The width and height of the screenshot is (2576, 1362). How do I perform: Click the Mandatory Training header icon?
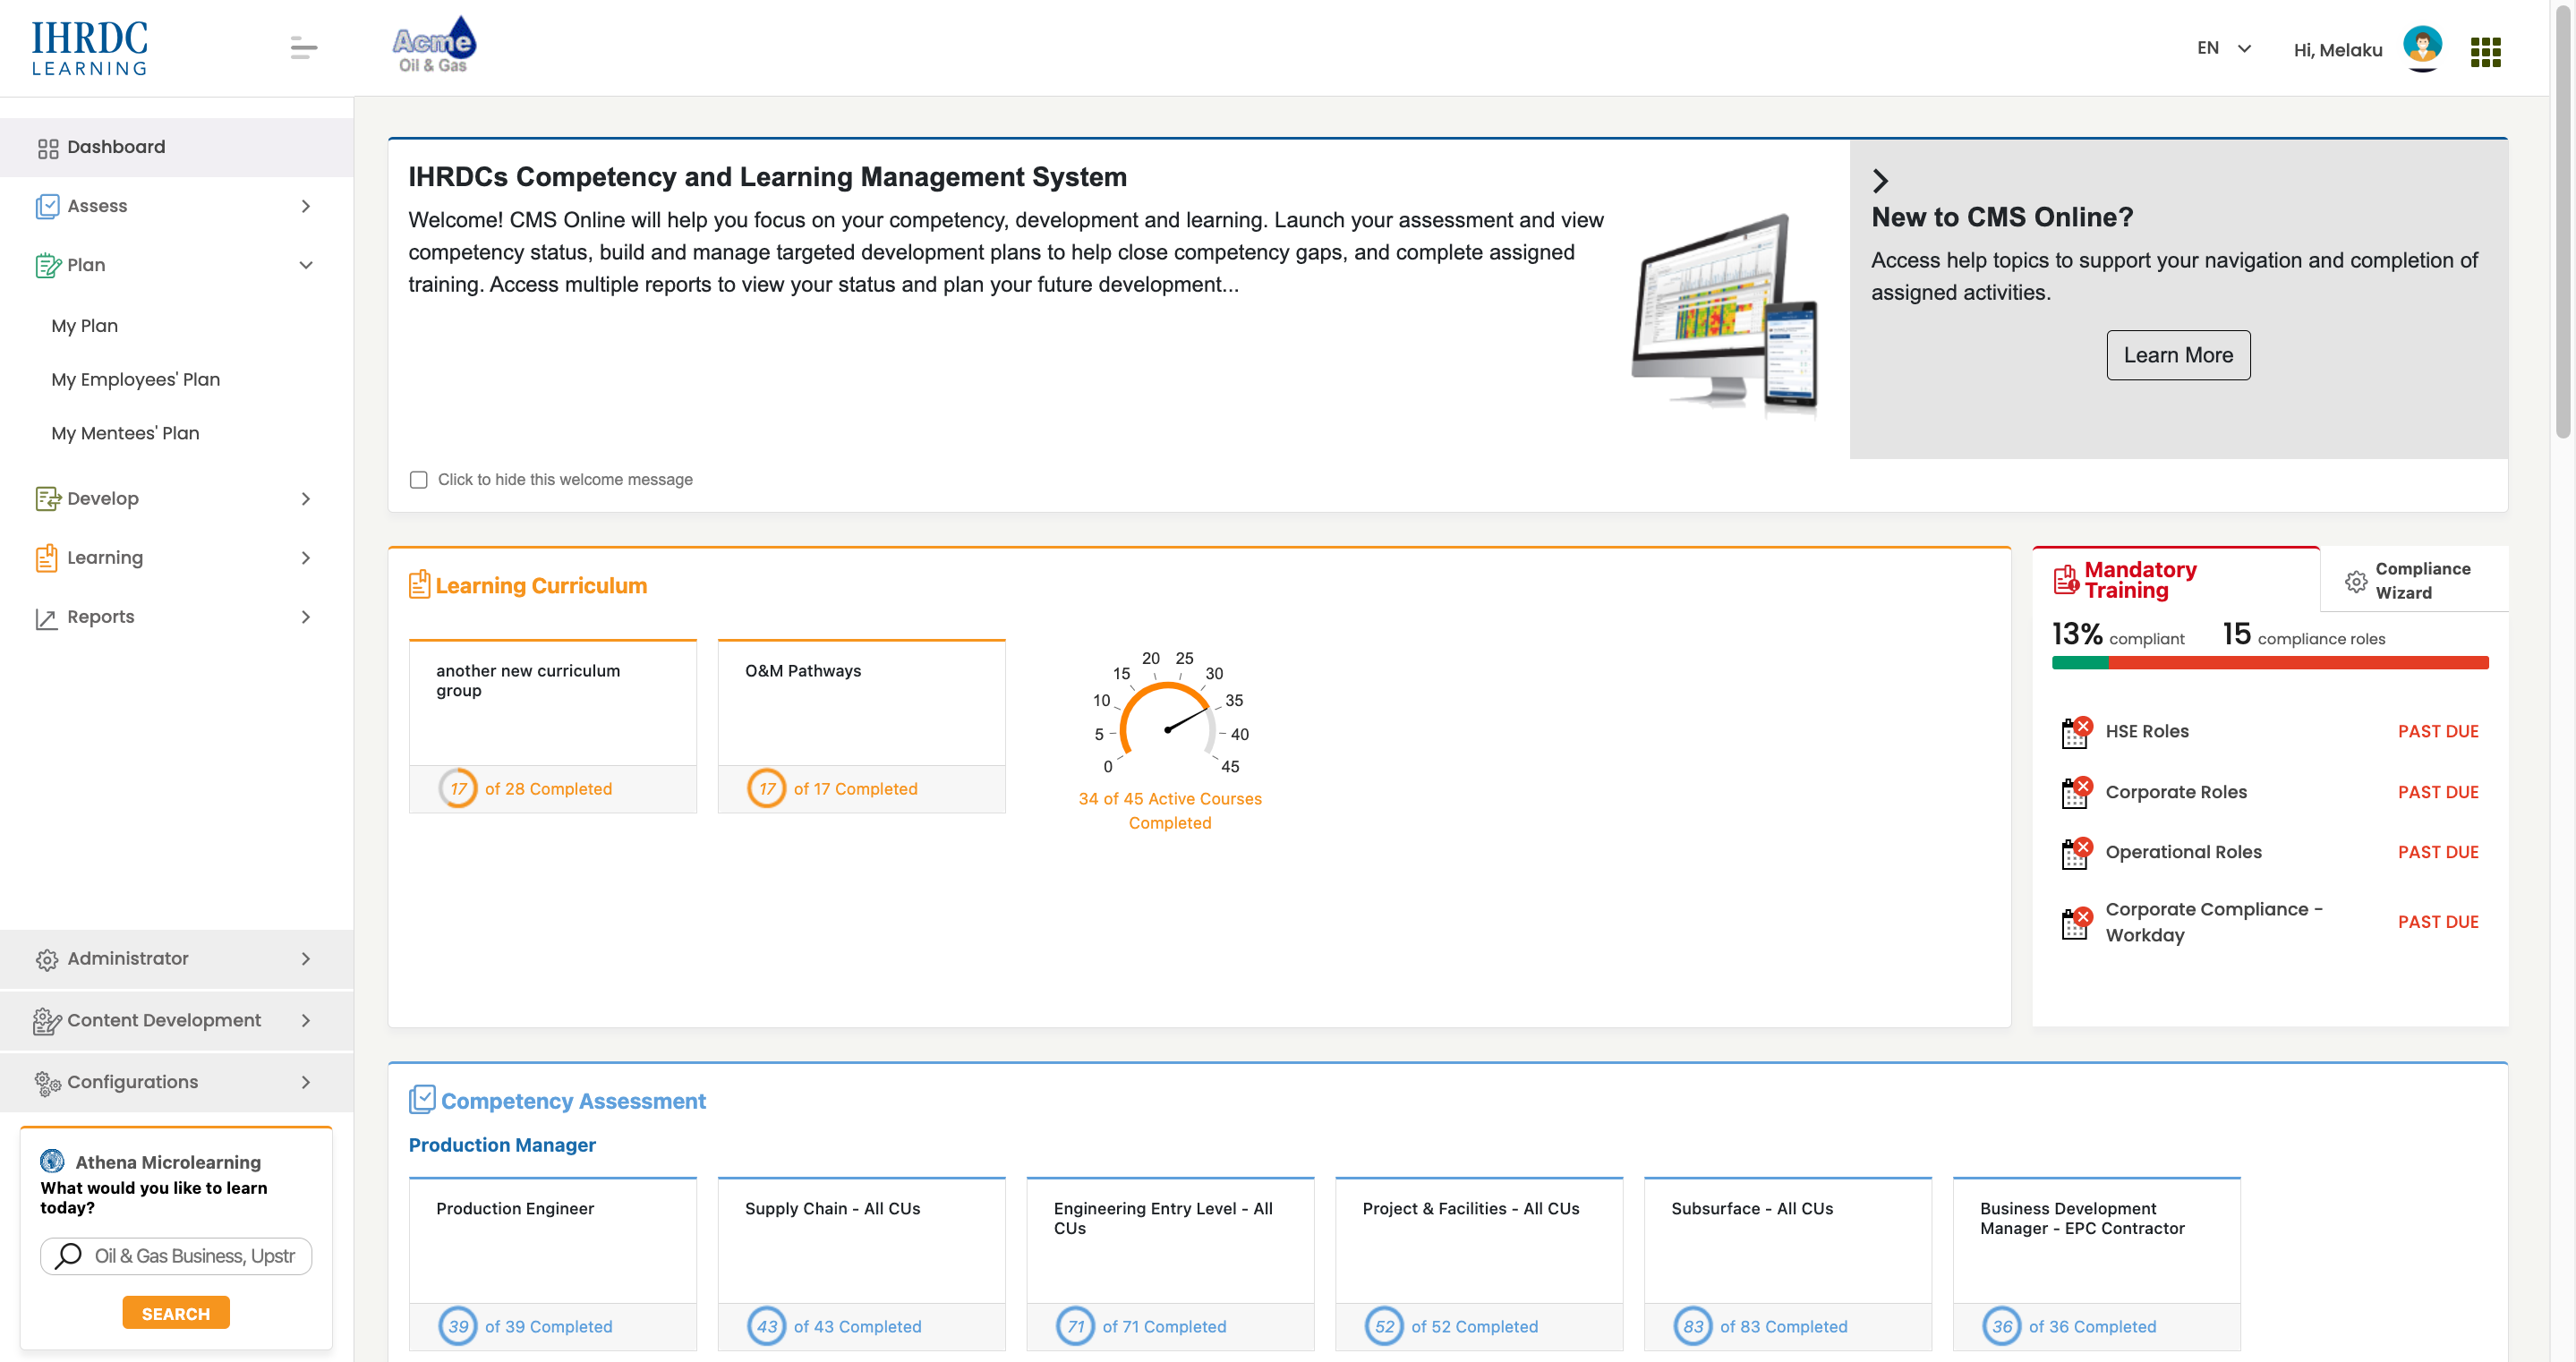click(2066, 580)
